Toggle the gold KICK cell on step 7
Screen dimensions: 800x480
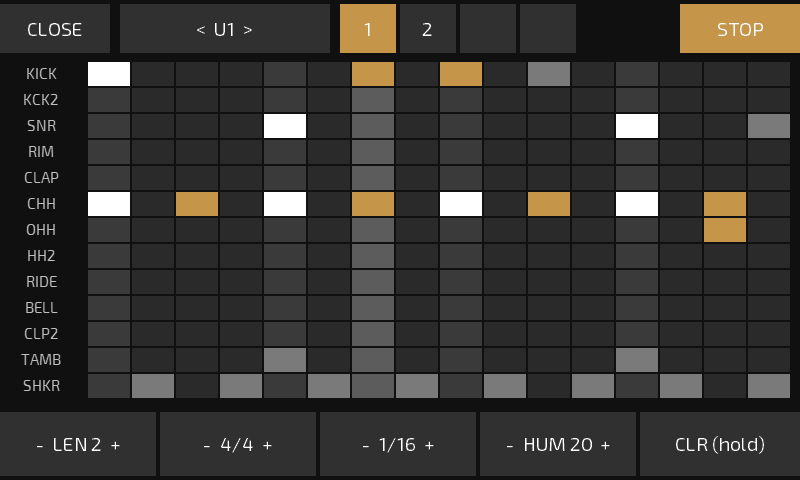(x=373, y=74)
